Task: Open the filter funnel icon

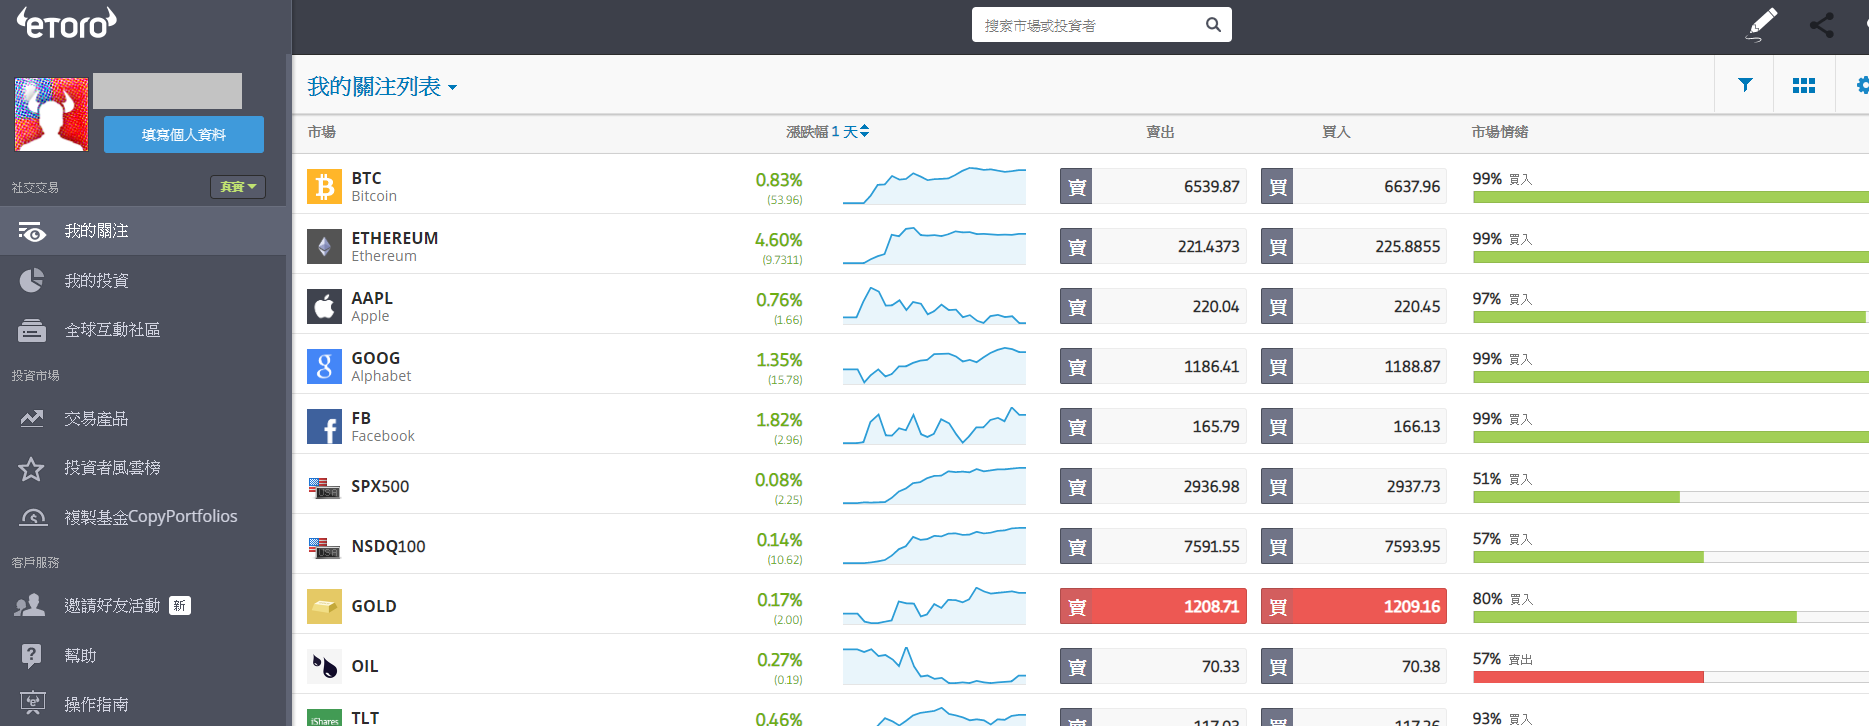Action: point(1745,85)
